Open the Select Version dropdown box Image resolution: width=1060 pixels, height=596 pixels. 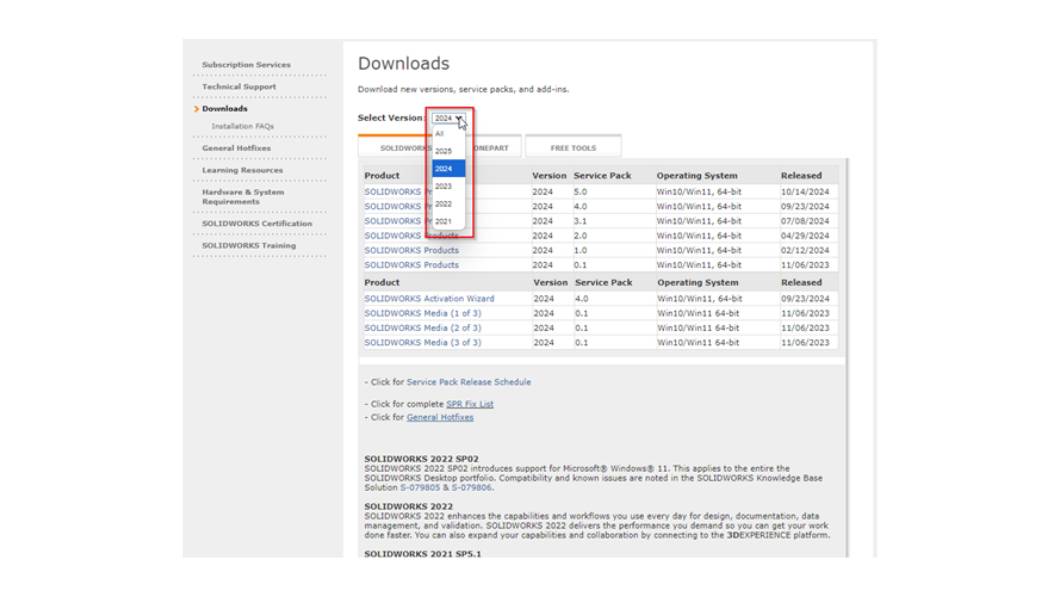pos(448,118)
